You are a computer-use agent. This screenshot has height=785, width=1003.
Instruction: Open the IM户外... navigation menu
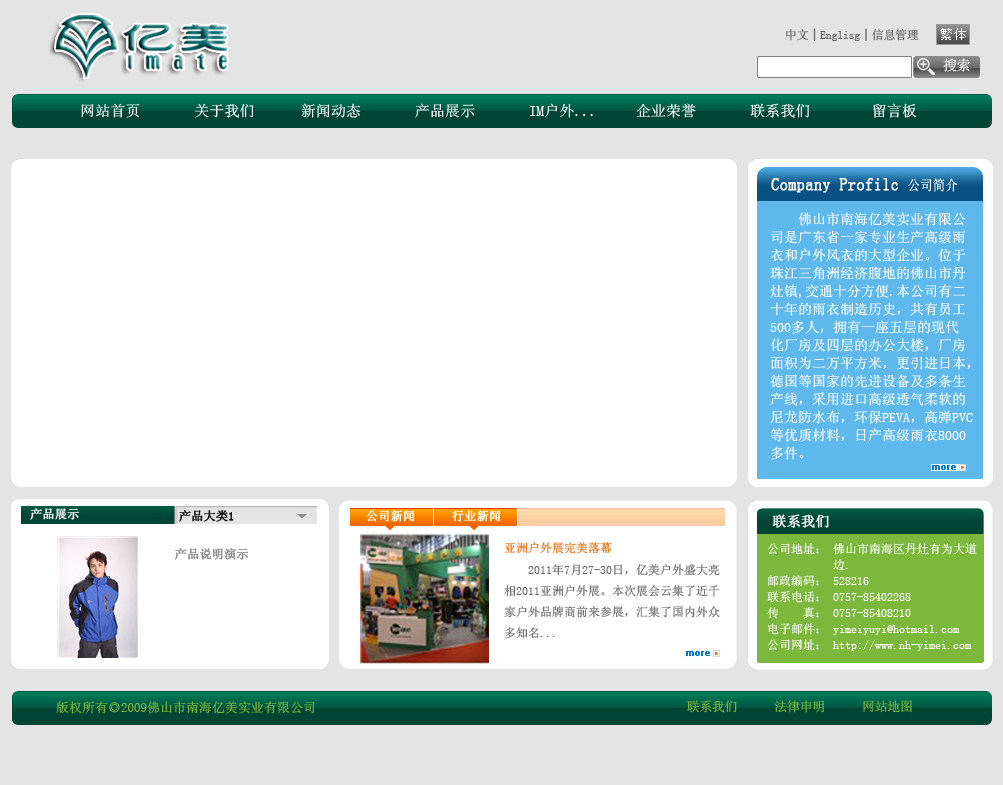562,111
